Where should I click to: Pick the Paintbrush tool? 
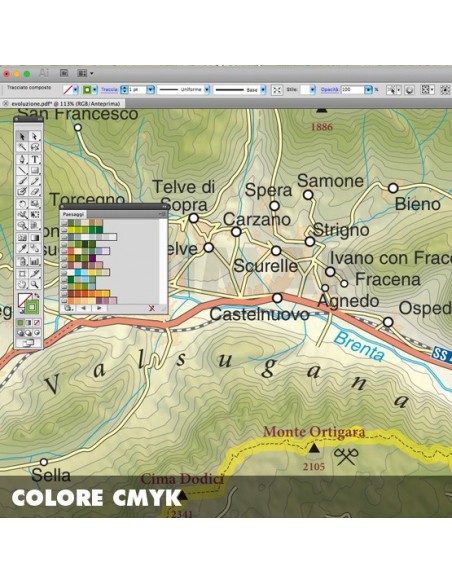click(x=22, y=181)
